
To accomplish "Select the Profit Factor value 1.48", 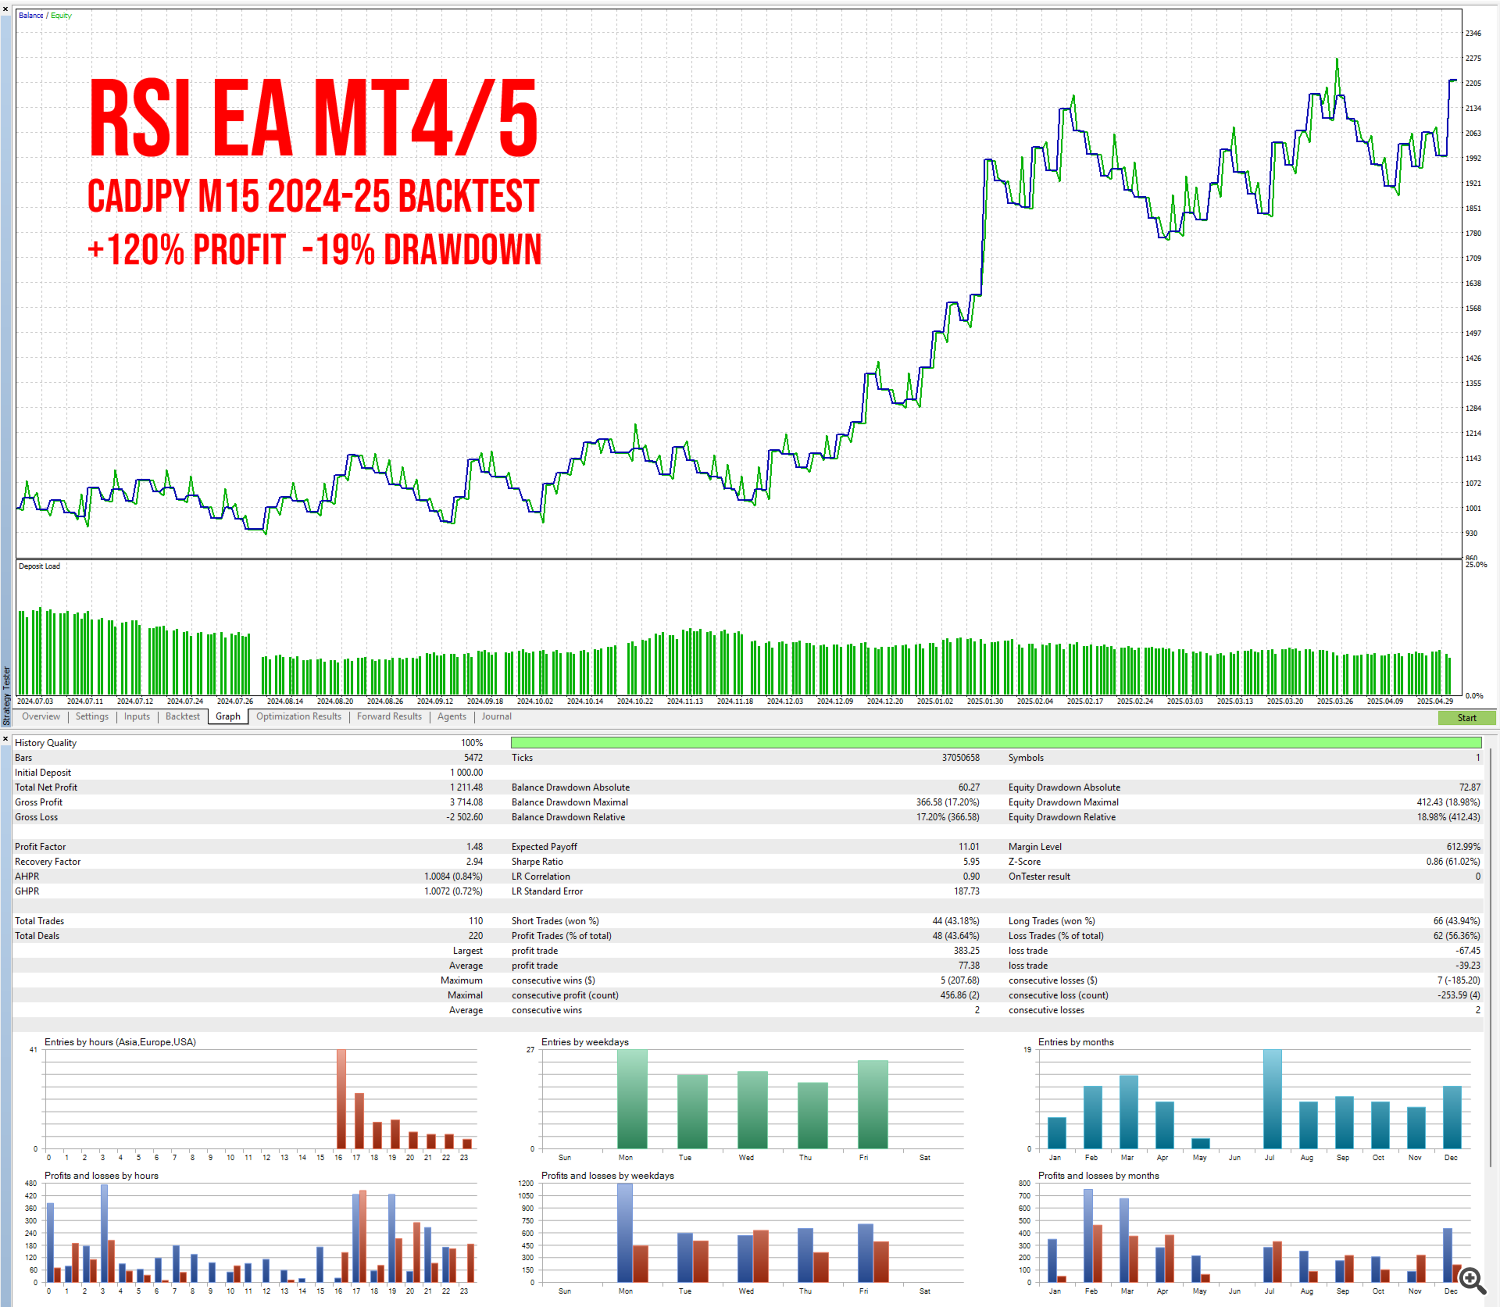I will 474,847.
